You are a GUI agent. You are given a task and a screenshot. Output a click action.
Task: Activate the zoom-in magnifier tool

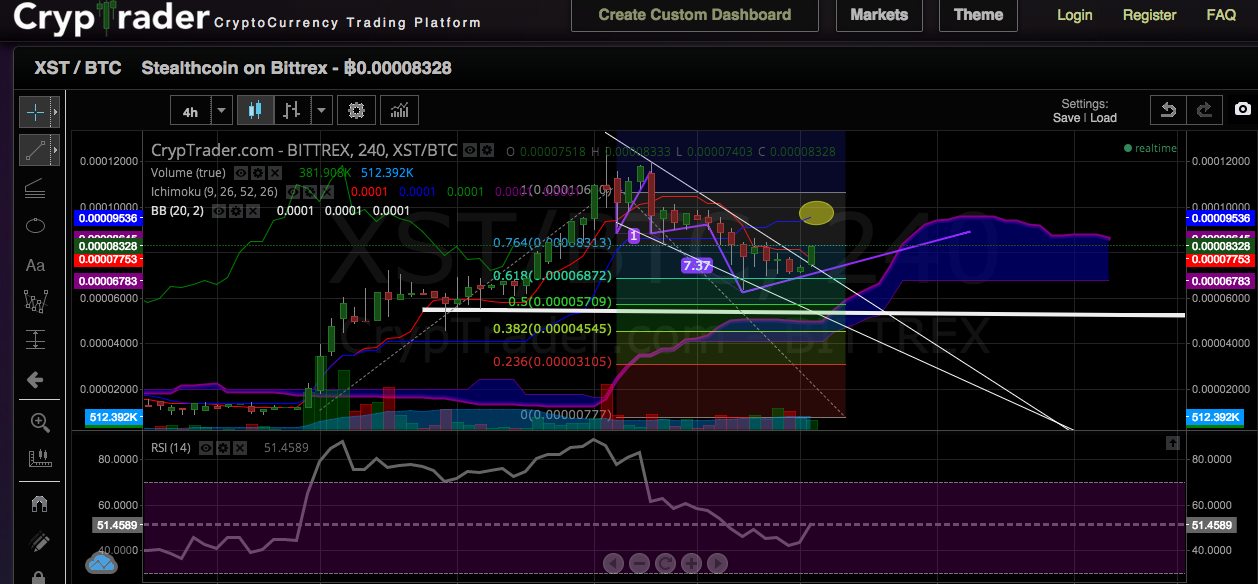click(38, 421)
